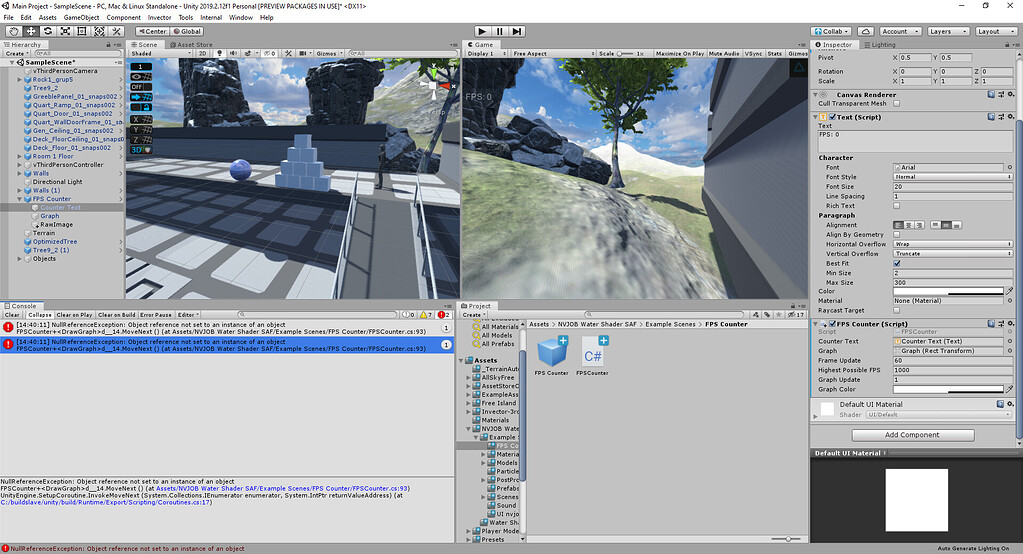Select the FPSCounter C# script asset
Screen dimensions: 1023x554
point(592,353)
